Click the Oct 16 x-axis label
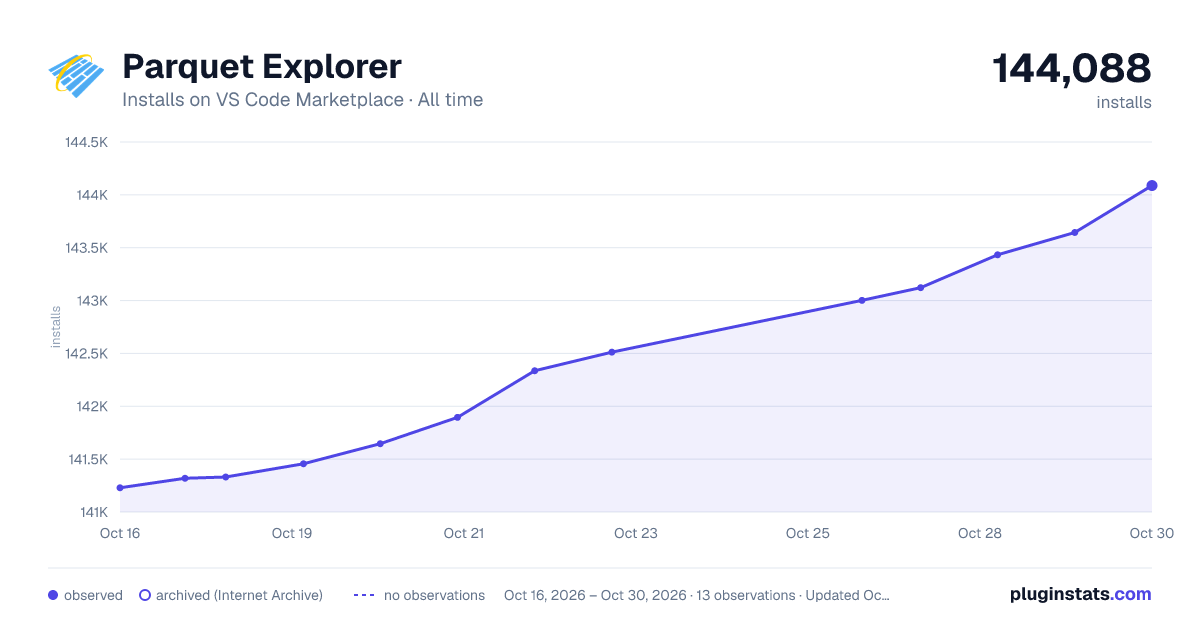This screenshot has height=630, width=1200. point(120,533)
